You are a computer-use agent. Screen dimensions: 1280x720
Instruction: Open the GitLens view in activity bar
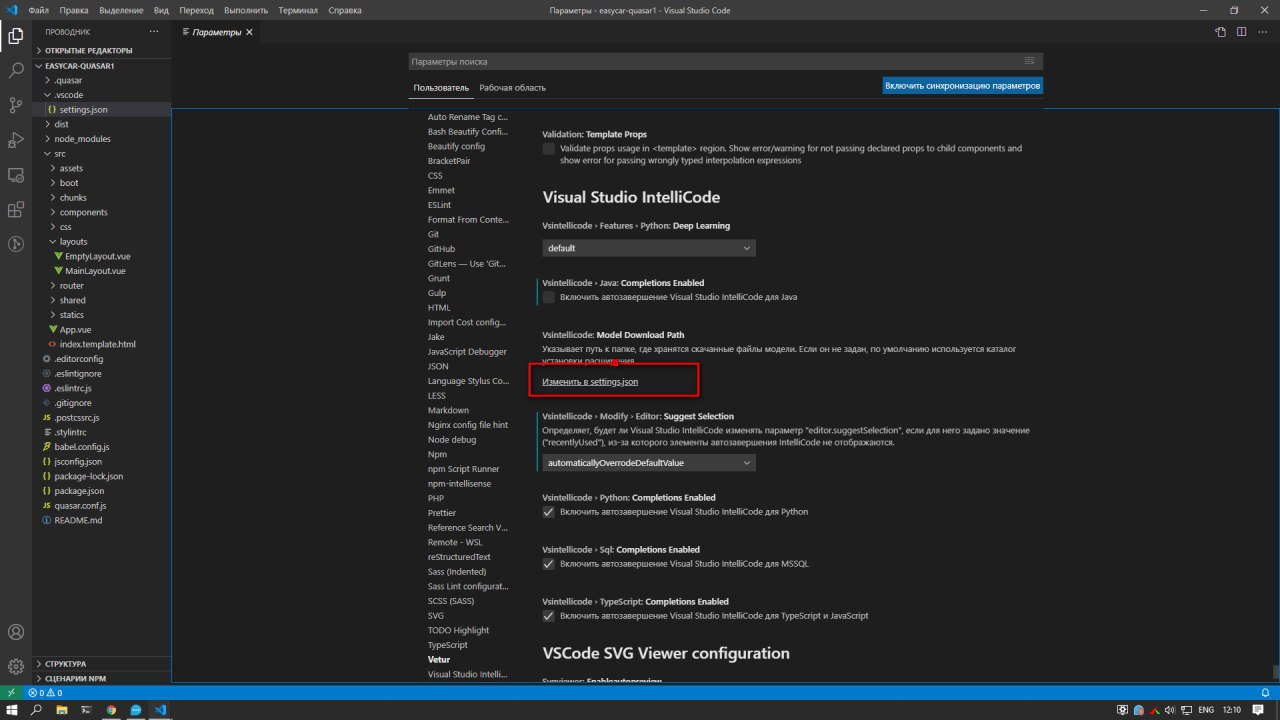click(16, 244)
